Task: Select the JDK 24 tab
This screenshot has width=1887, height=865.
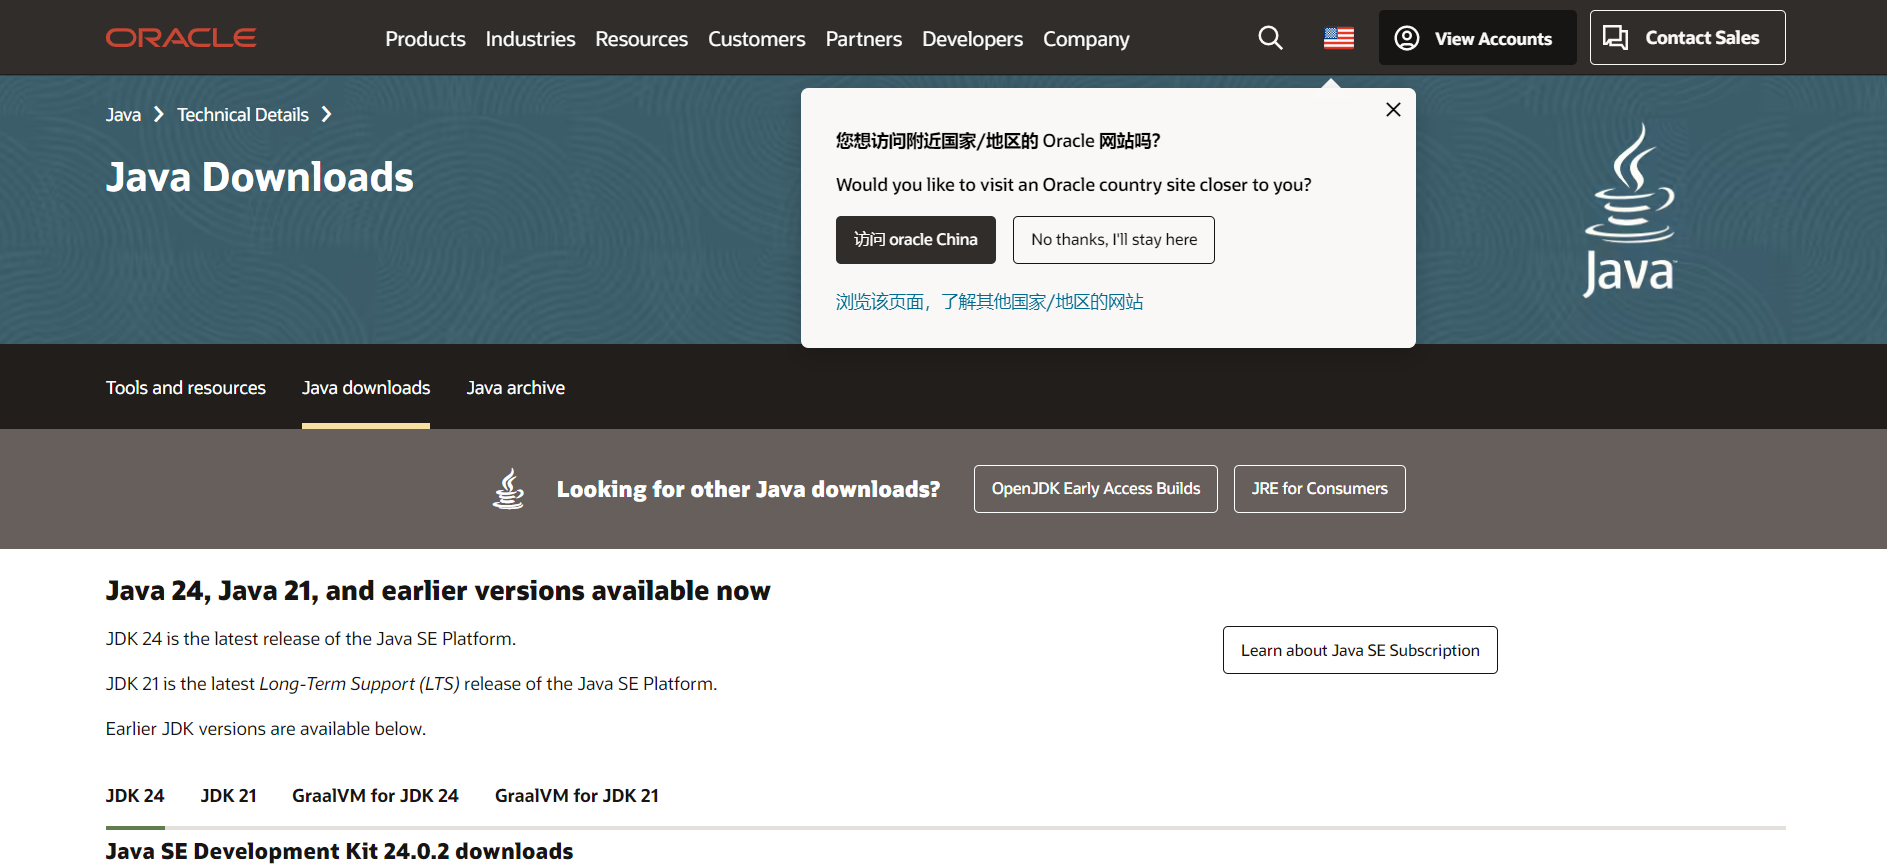Action: point(135,796)
